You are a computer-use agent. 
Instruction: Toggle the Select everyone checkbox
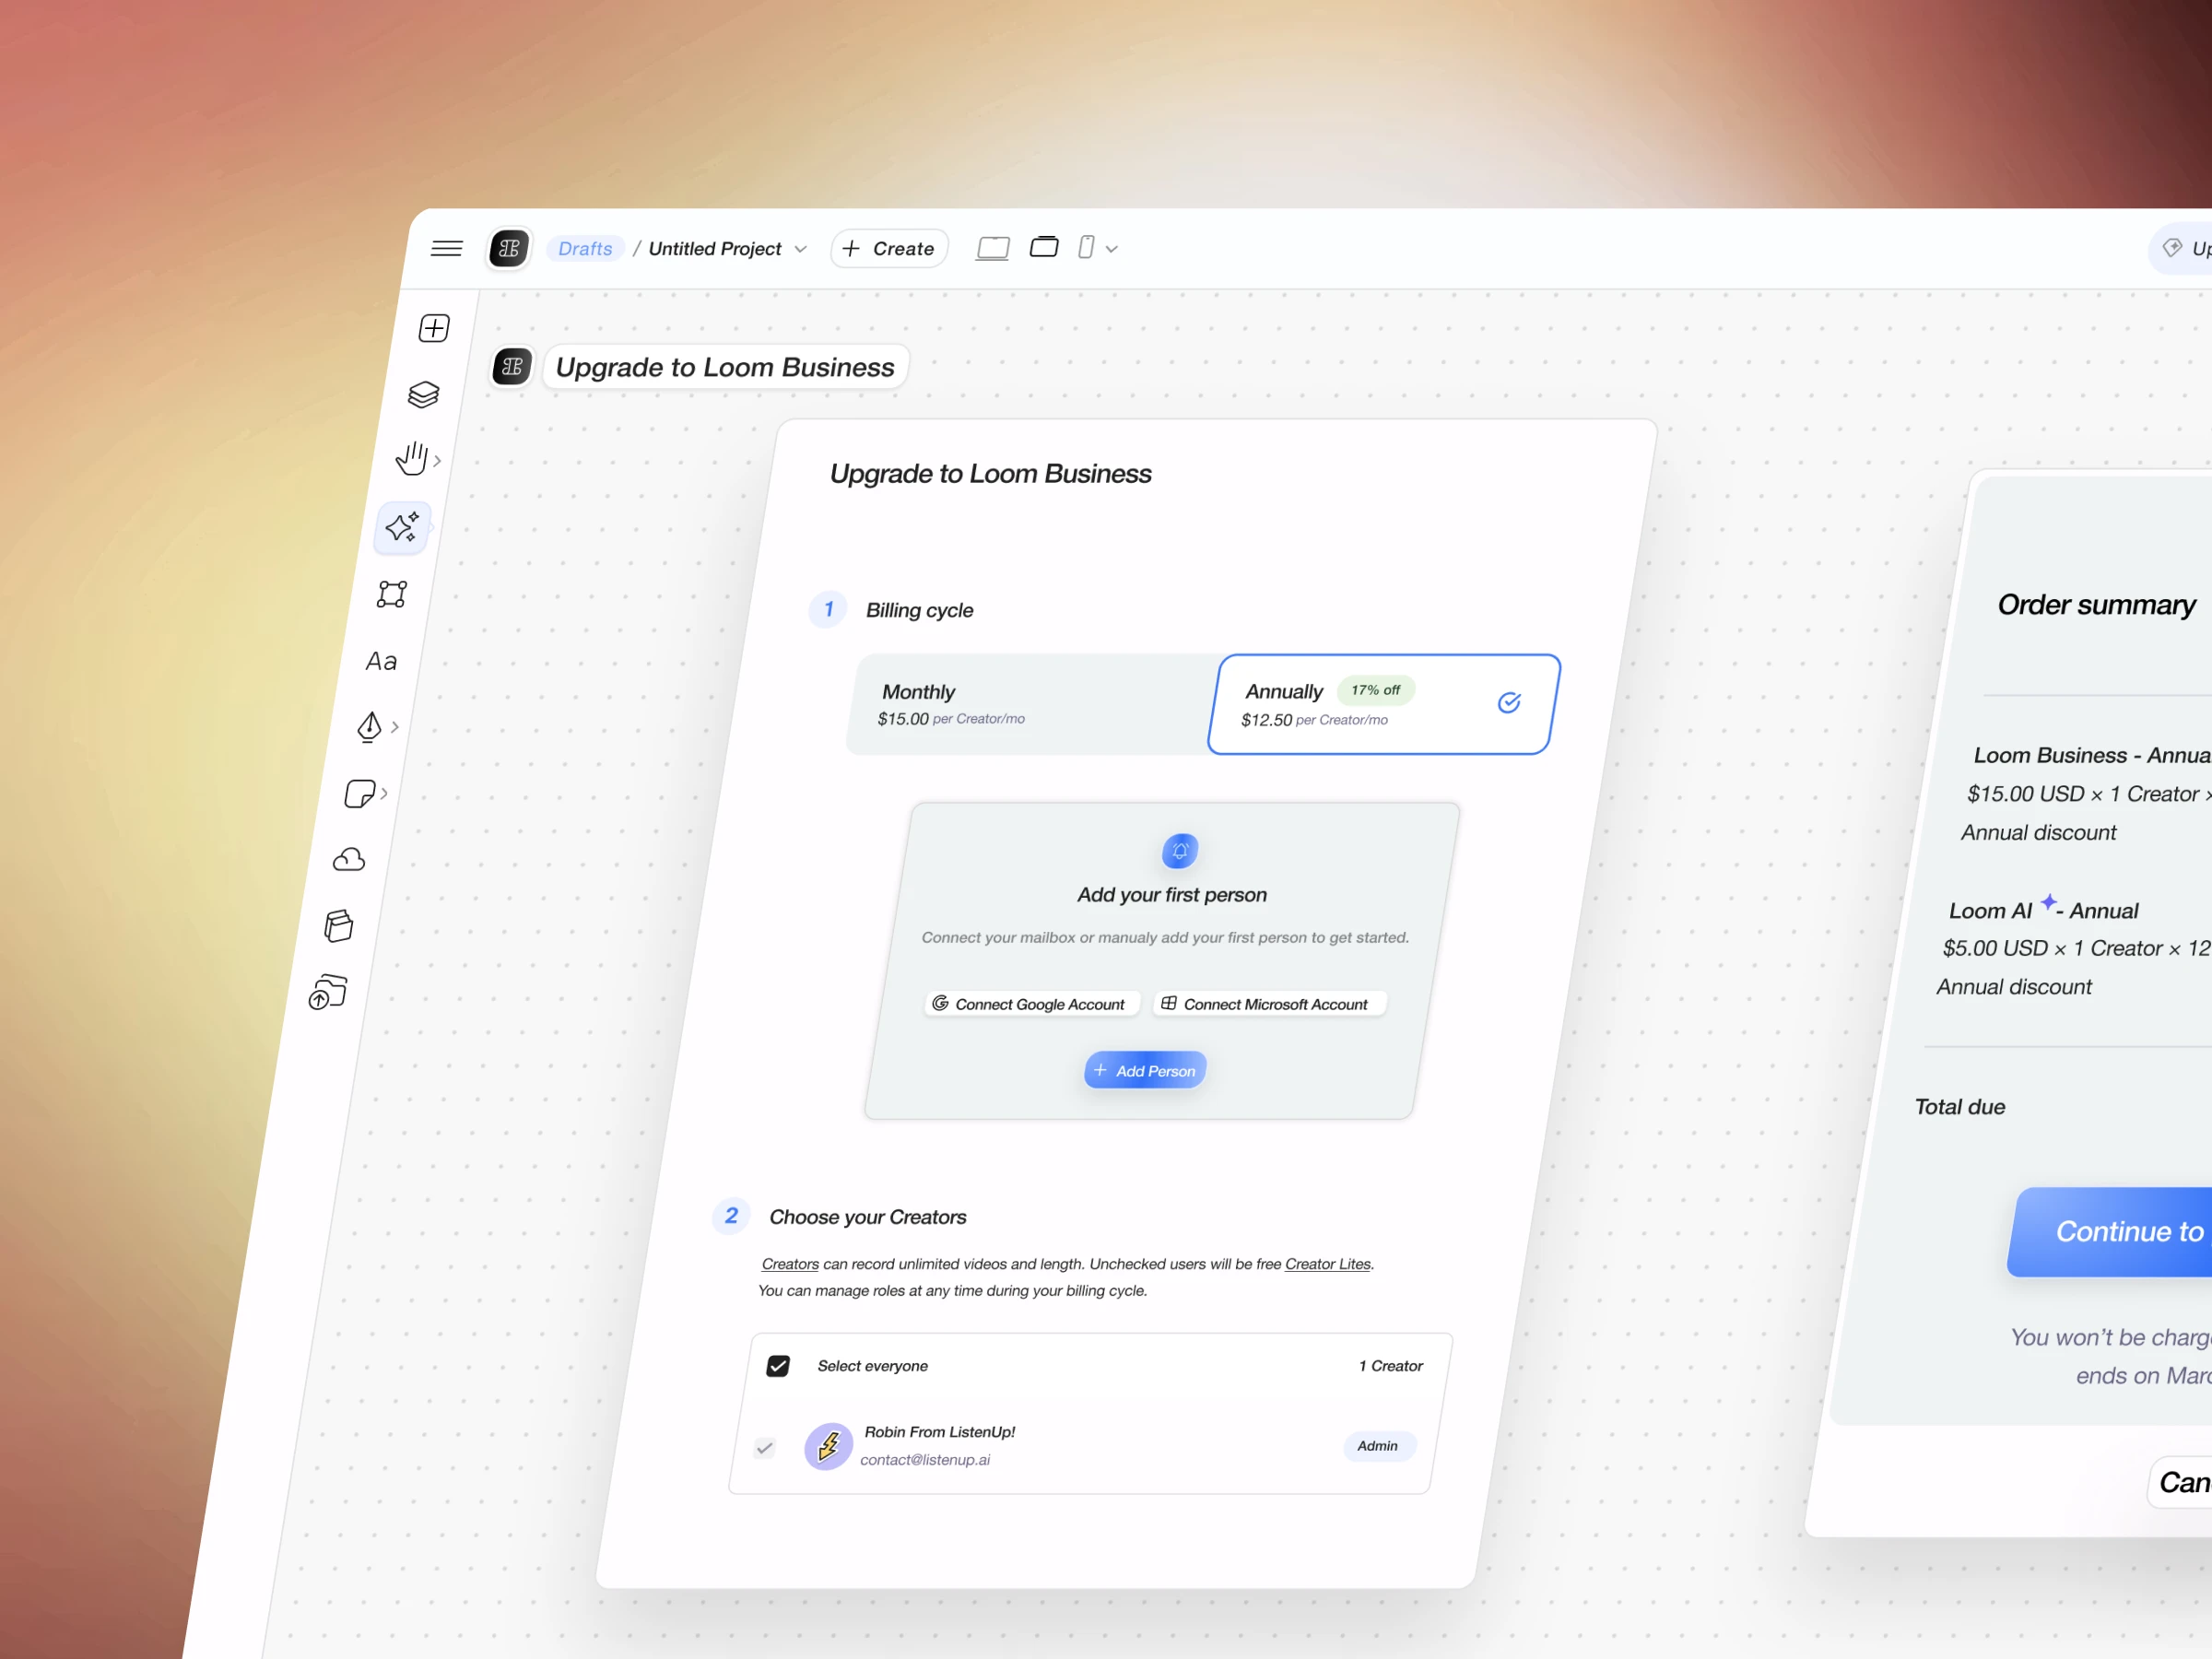point(778,1366)
